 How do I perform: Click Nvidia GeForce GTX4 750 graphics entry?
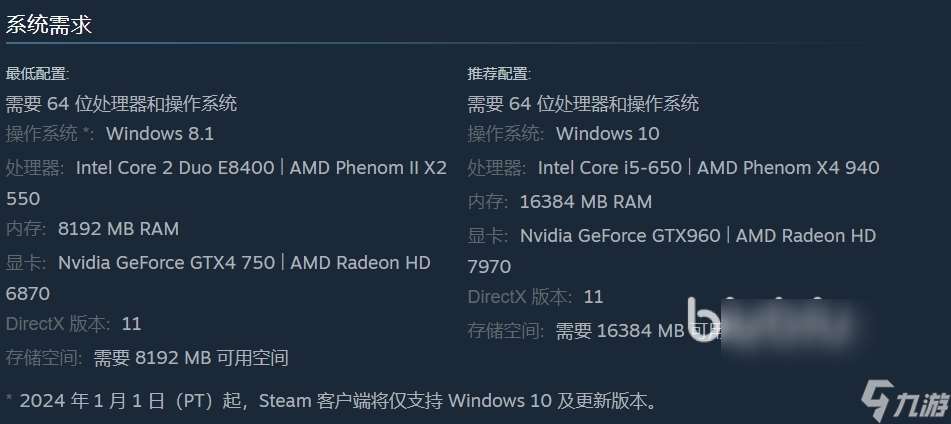[x=166, y=263]
